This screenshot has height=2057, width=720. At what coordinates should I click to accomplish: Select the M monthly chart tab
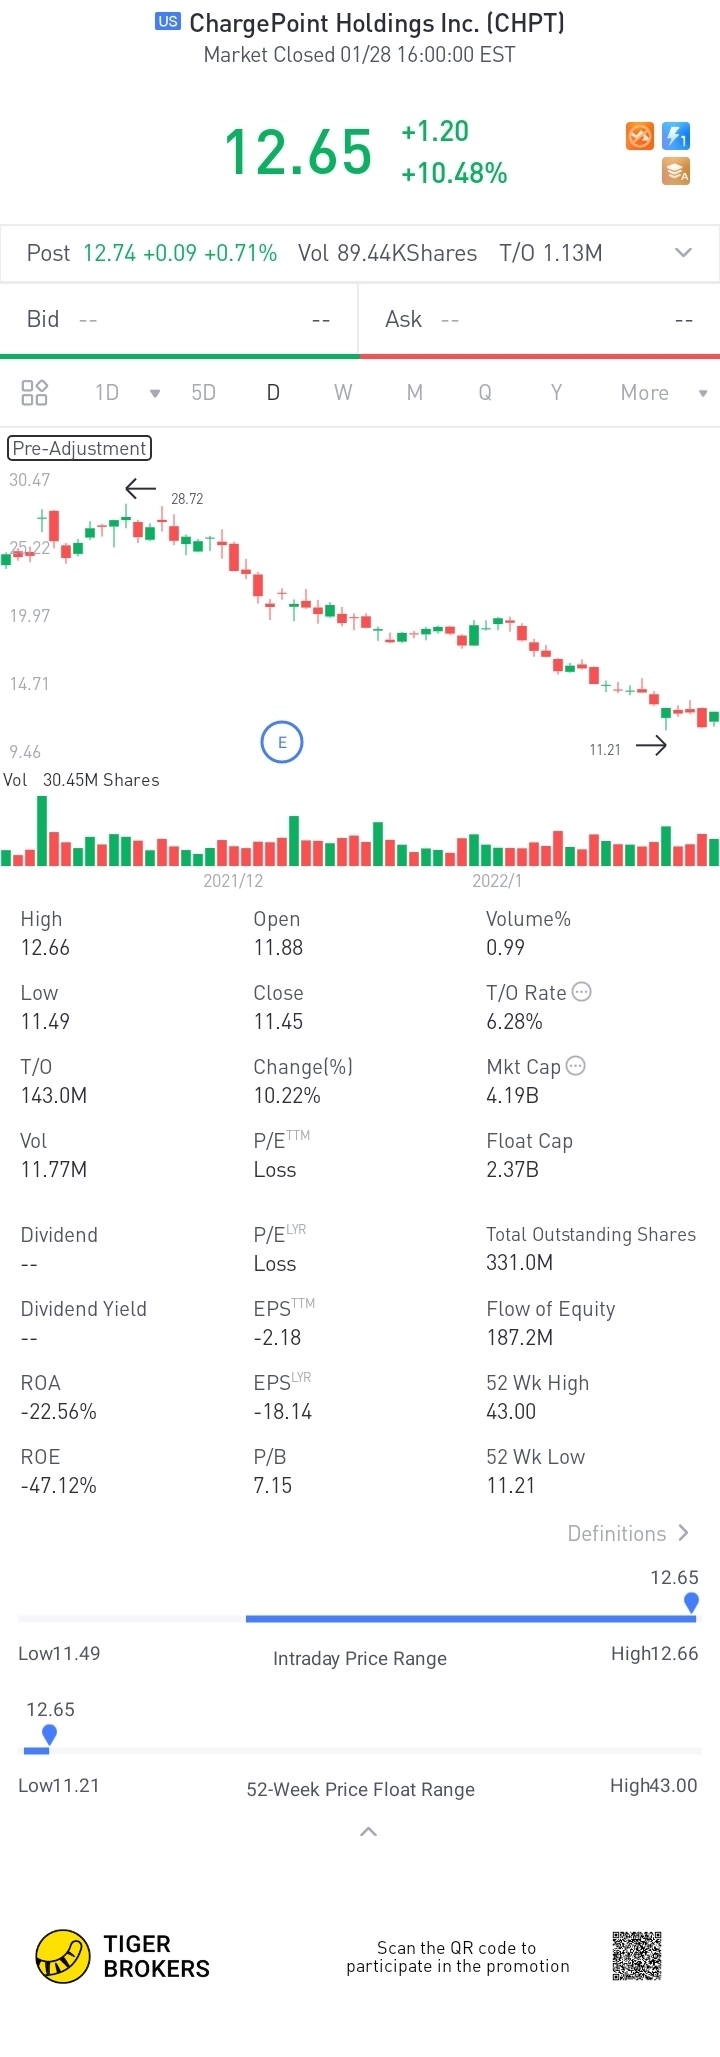pyautogui.click(x=415, y=393)
